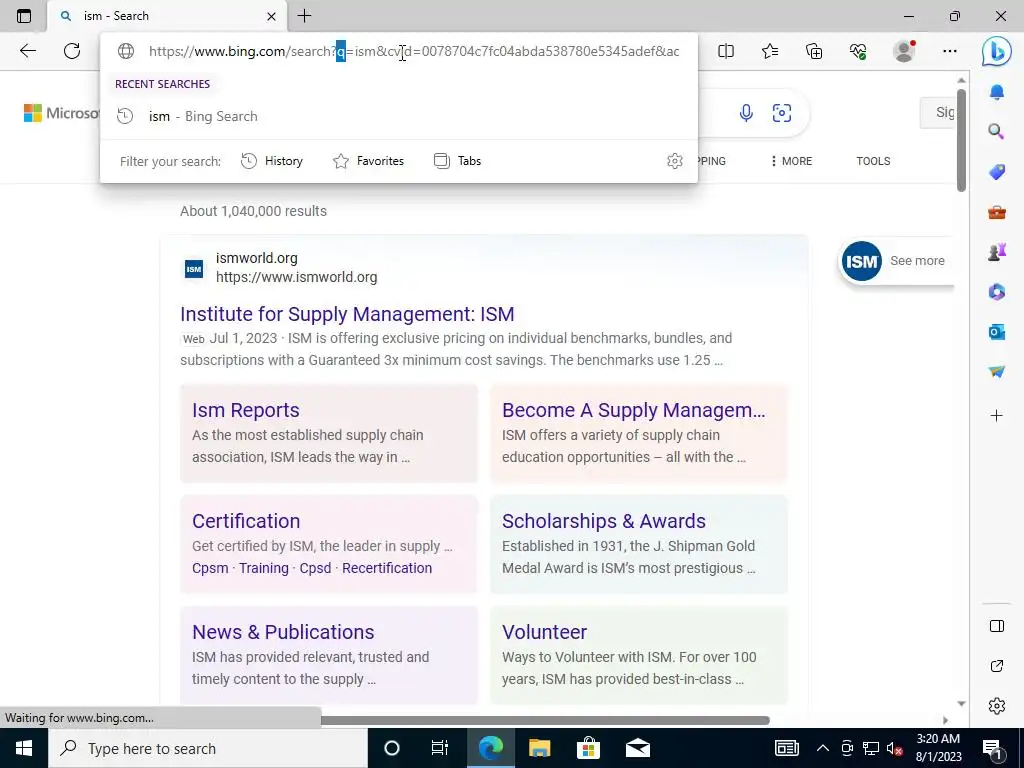
Task: Click the address bar URL field
Action: tap(413, 51)
